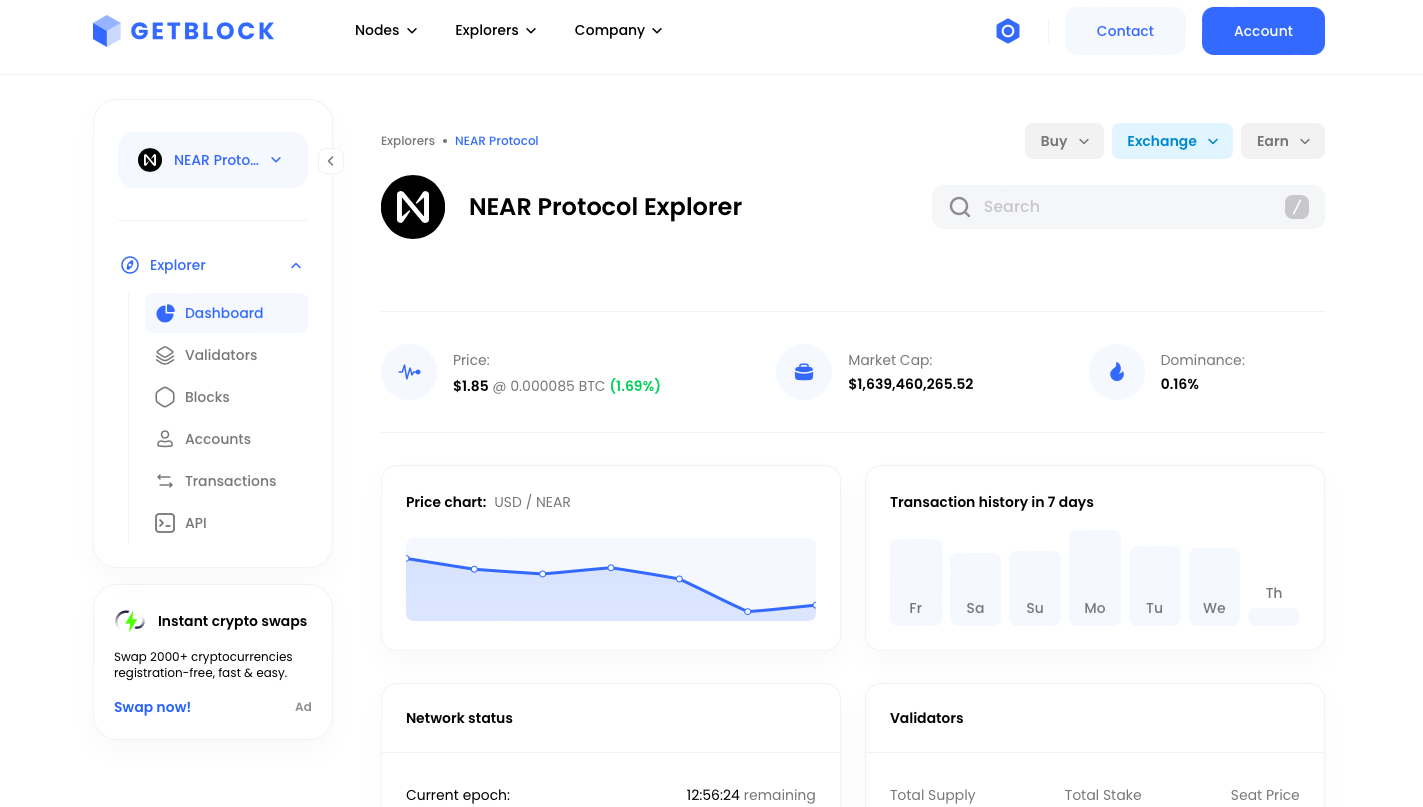The width and height of the screenshot is (1423, 807).
Task: Click the Contact button
Action: tap(1125, 31)
